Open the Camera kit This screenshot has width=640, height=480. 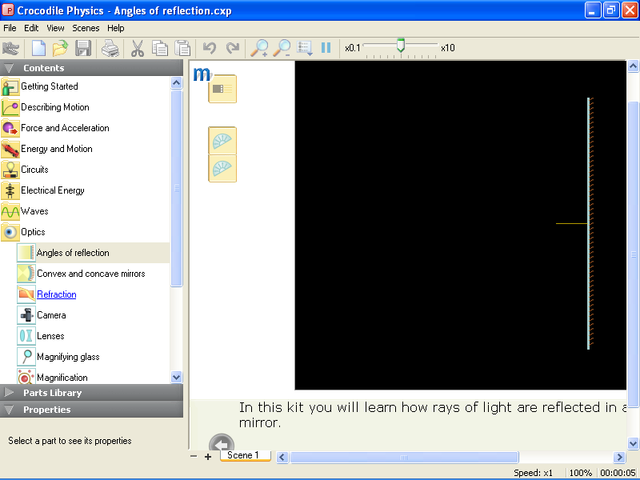51,316
